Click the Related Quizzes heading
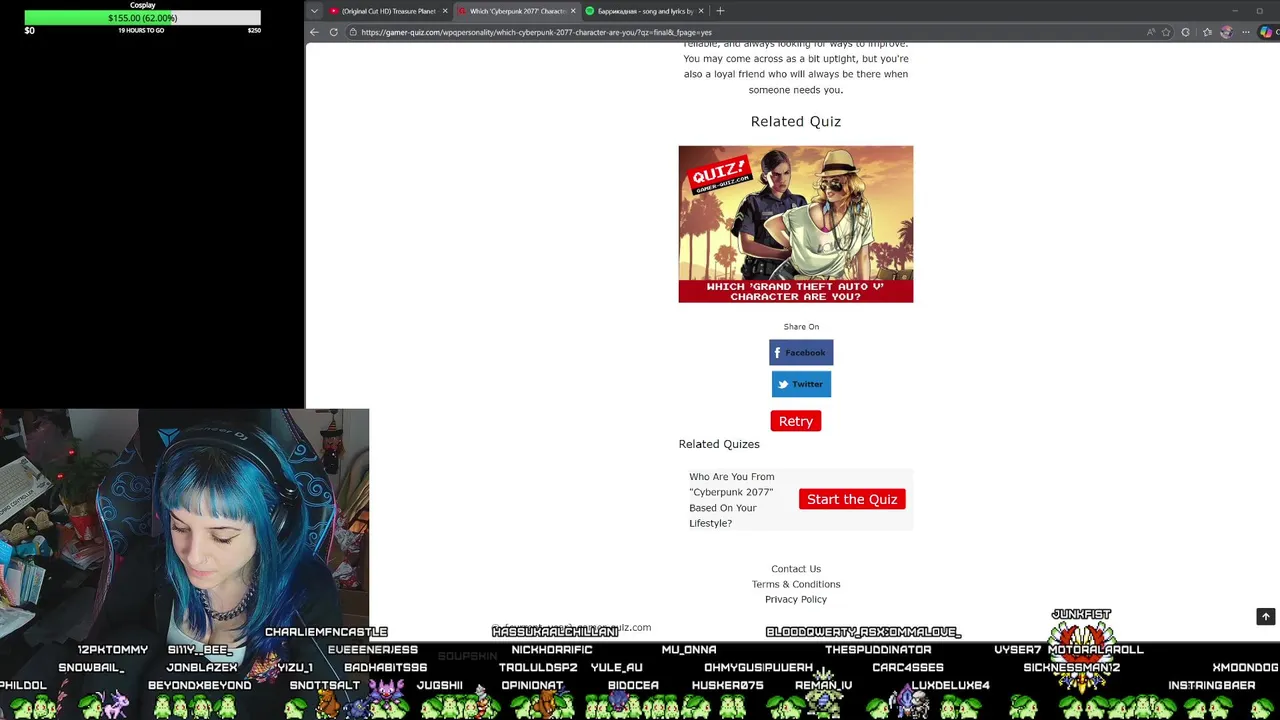The image size is (1280, 720). click(x=719, y=444)
